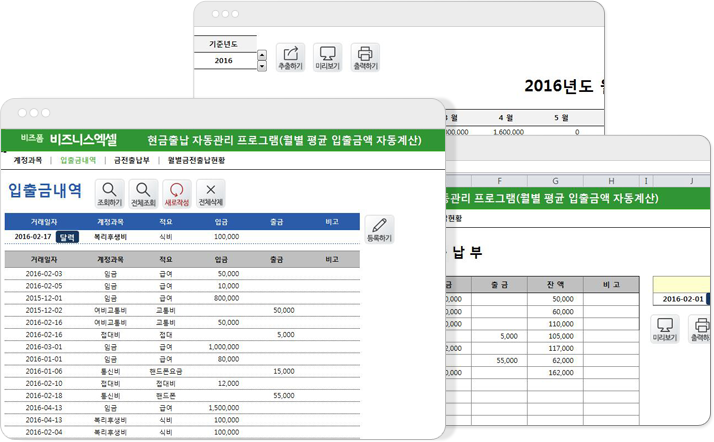Click the 조회하기 search icon button
Viewport: 714px width, 442px height.
[109, 194]
